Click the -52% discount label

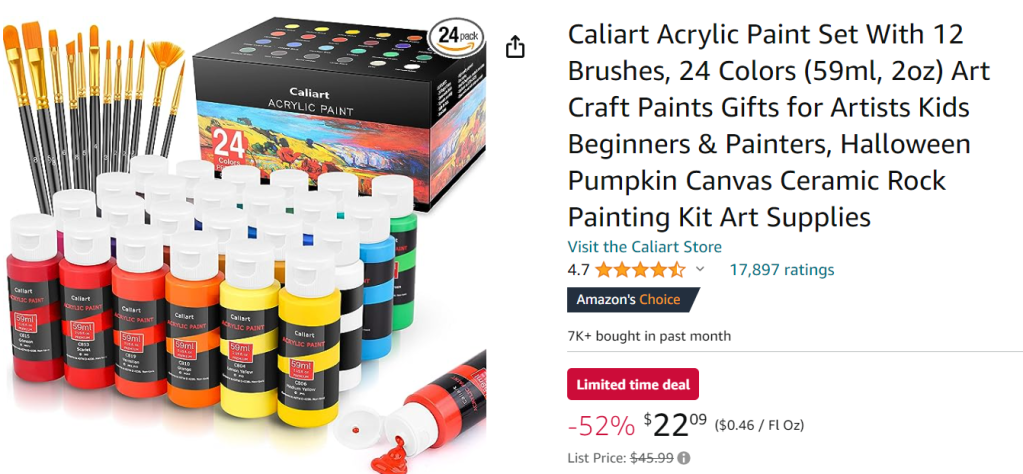[x=601, y=426]
